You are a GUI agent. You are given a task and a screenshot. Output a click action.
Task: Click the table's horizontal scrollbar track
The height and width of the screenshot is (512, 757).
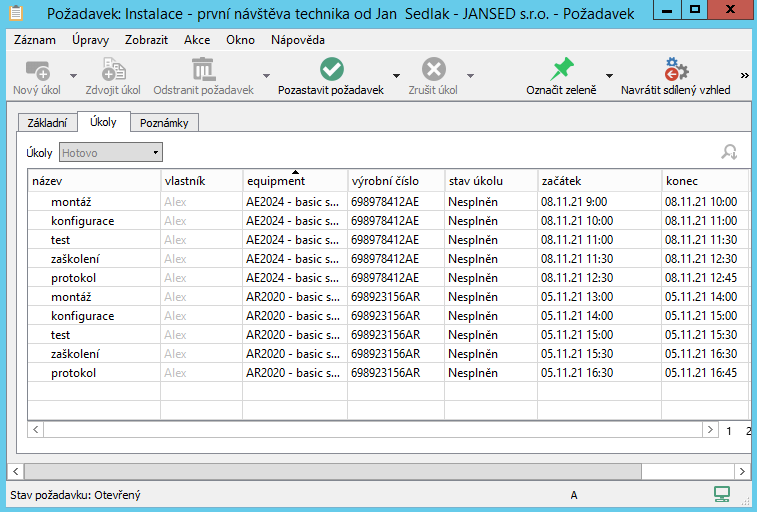coord(370,430)
